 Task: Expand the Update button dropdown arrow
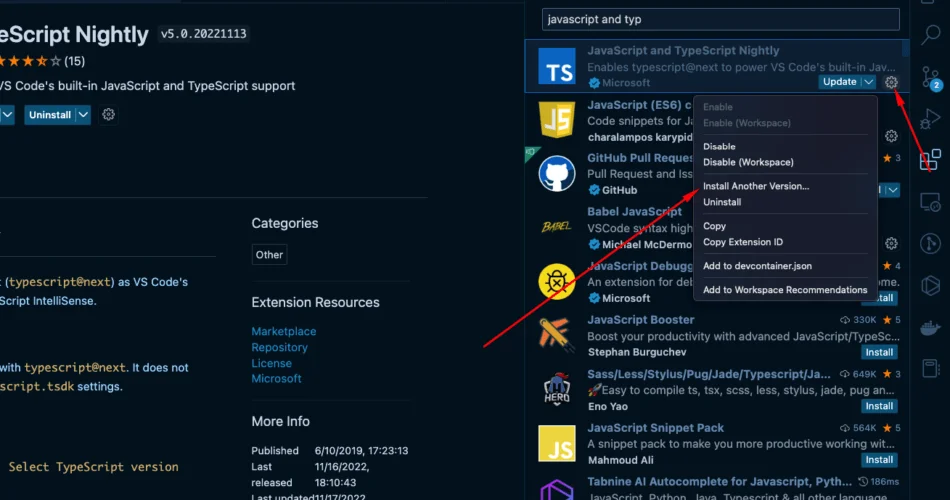(x=869, y=82)
